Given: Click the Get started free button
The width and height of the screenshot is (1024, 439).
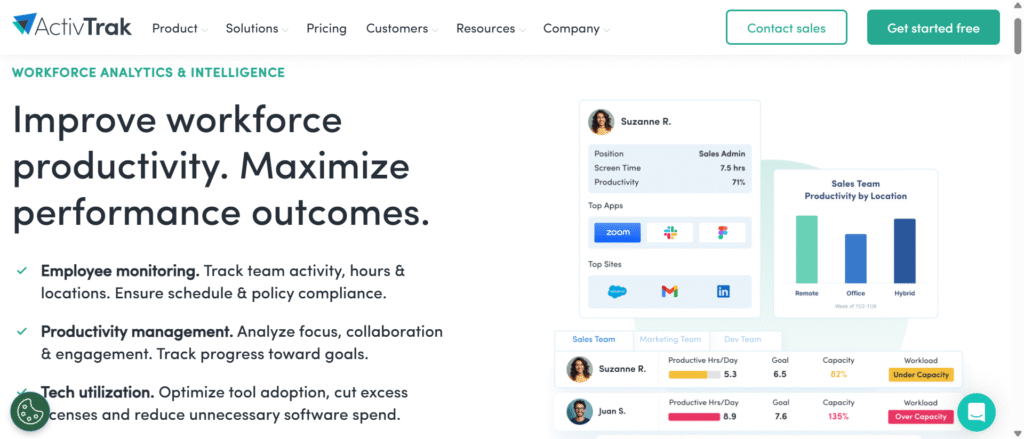Looking at the screenshot, I should pos(933,28).
